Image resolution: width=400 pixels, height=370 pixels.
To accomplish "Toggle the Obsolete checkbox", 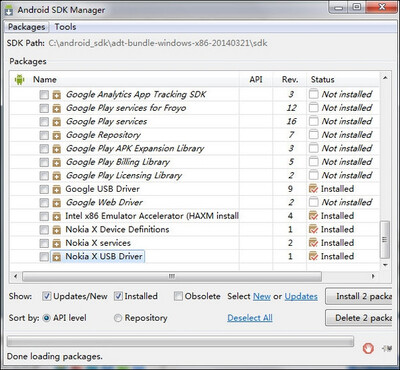I will click(178, 296).
